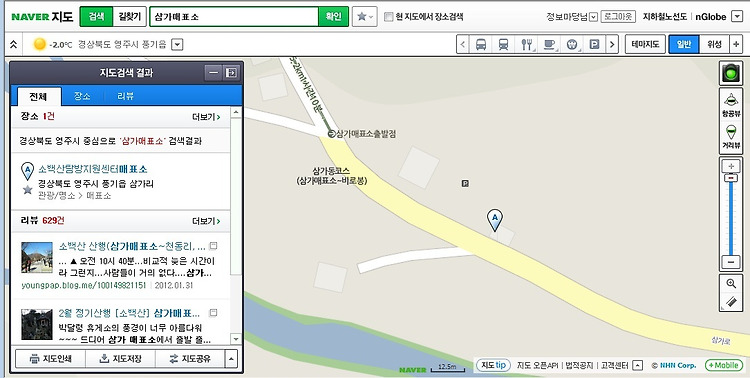750x378 pixels.
Task: Open second review in new window icon
Action: tap(213, 313)
